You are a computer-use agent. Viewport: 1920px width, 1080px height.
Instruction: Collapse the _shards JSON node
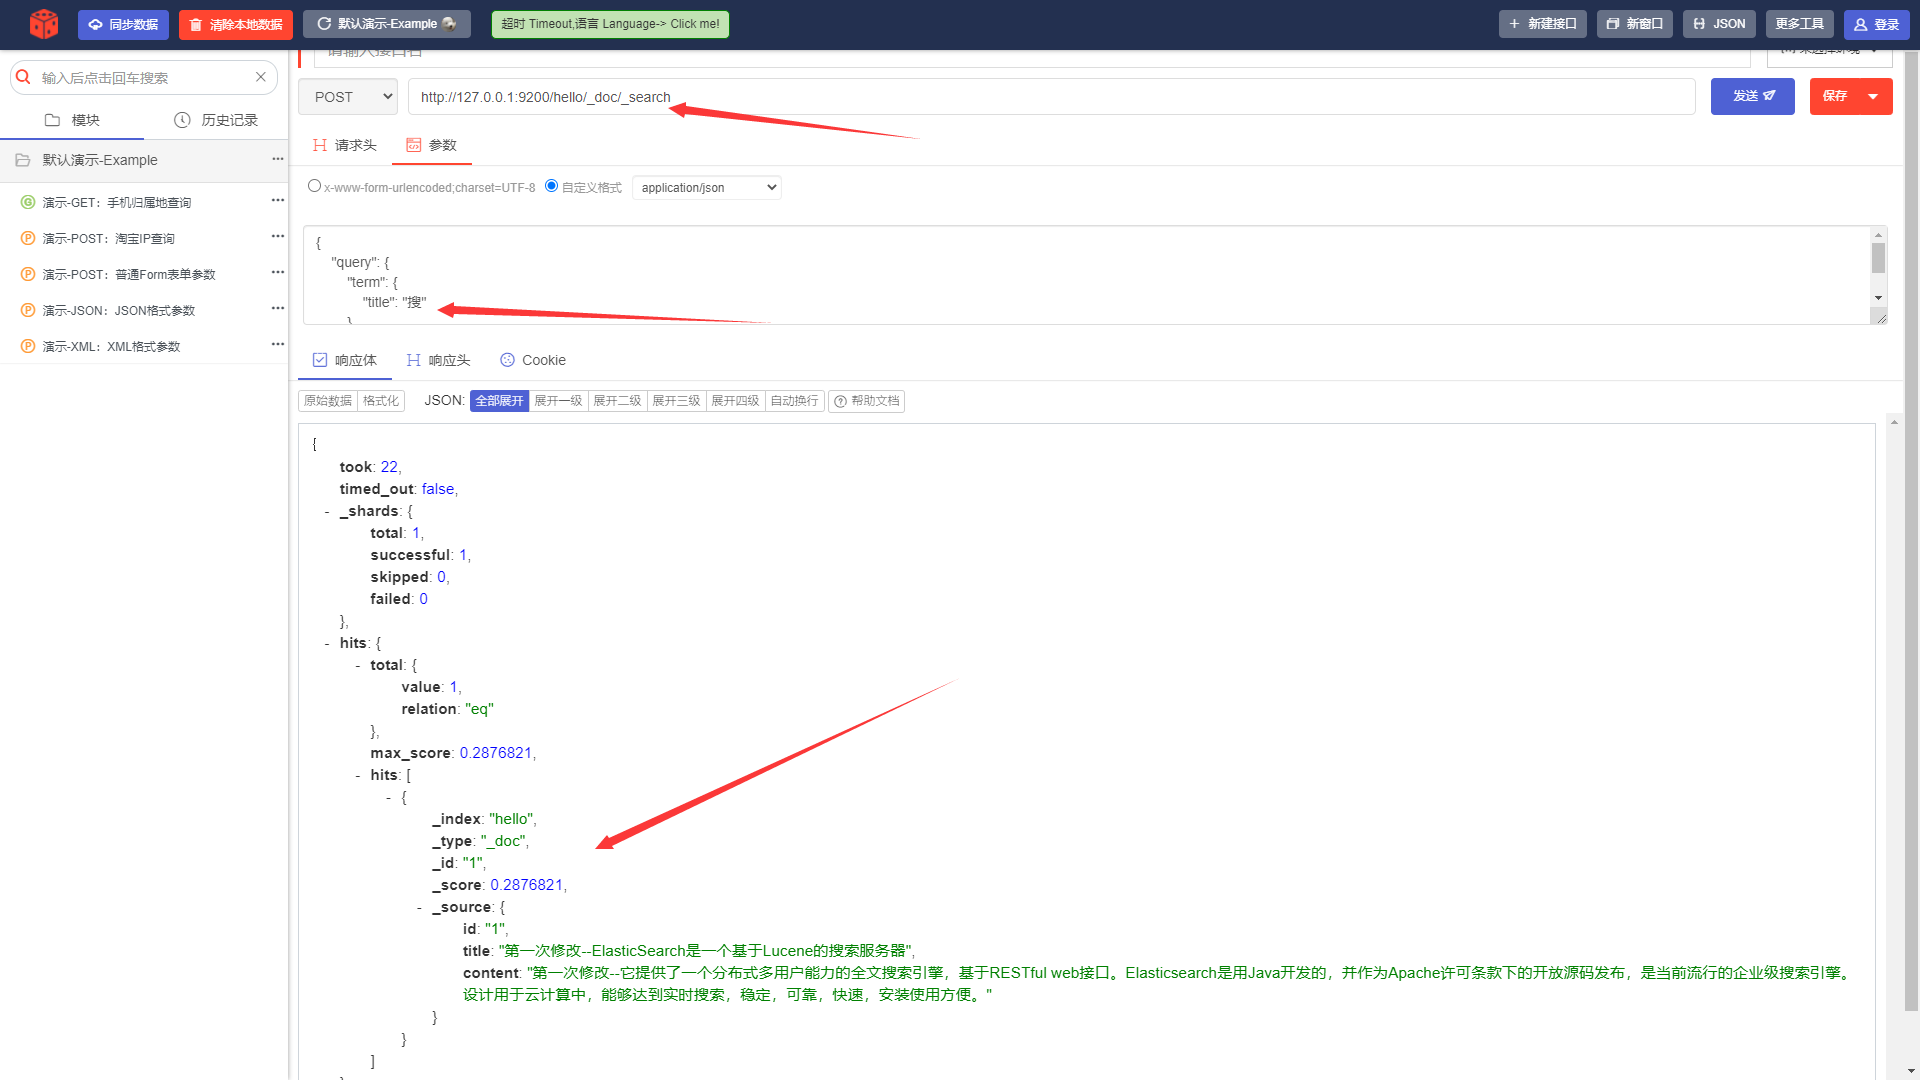[x=327, y=511]
